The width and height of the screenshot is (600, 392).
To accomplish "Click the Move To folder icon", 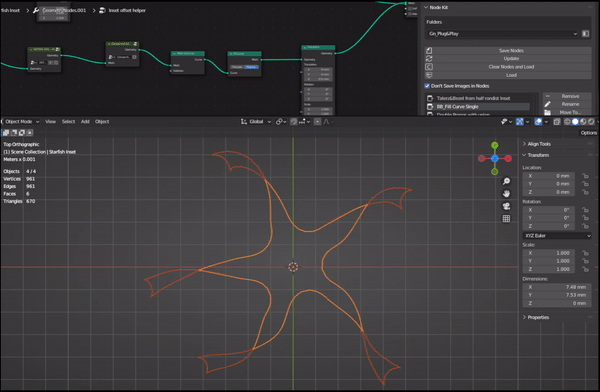I will click(x=548, y=112).
